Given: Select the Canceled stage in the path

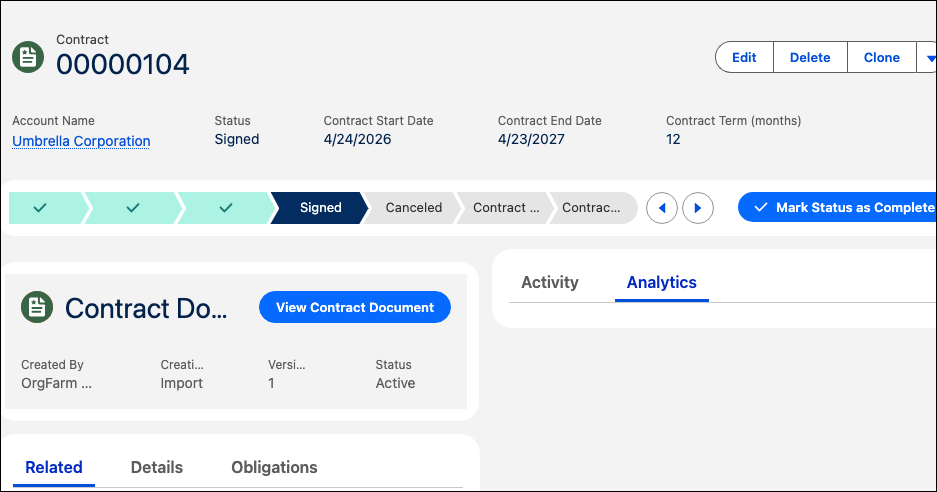Looking at the screenshot, I should [414, 207].
